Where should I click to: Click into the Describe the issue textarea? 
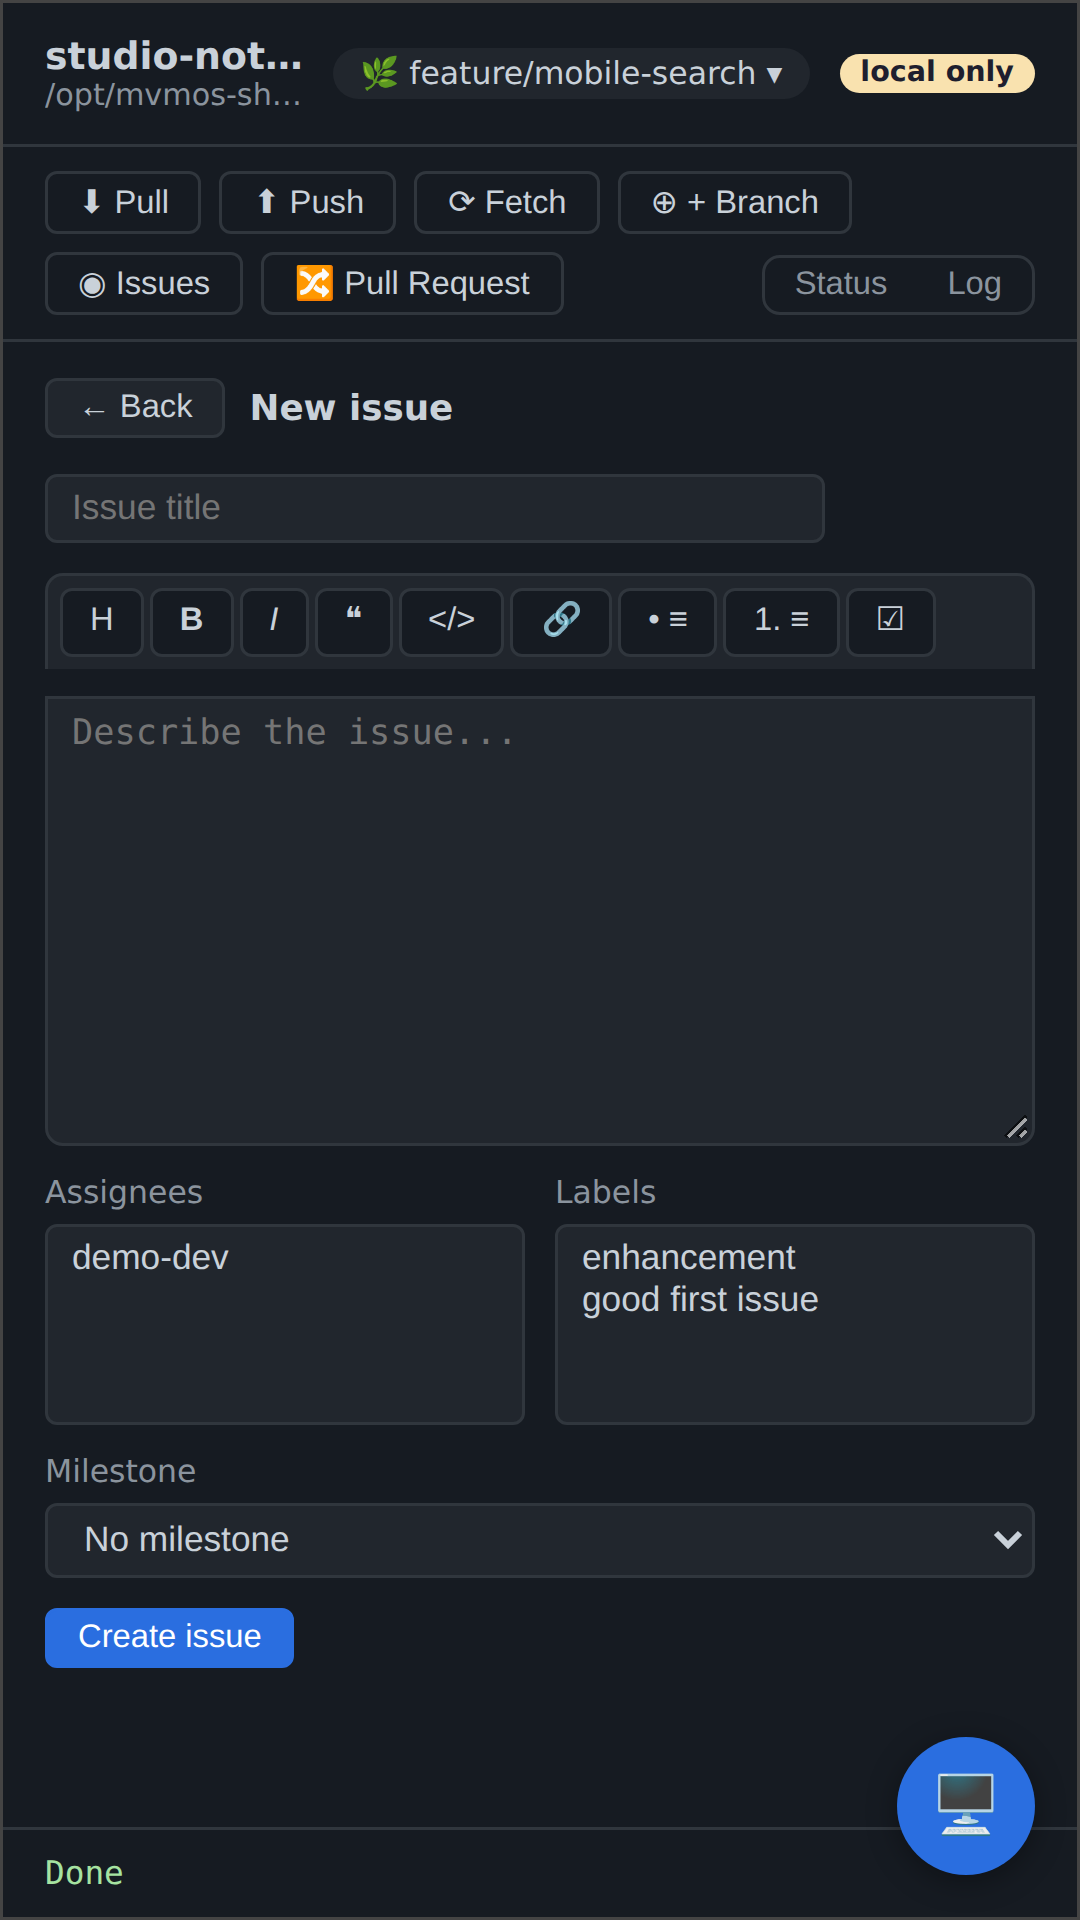tap(540, 920)
